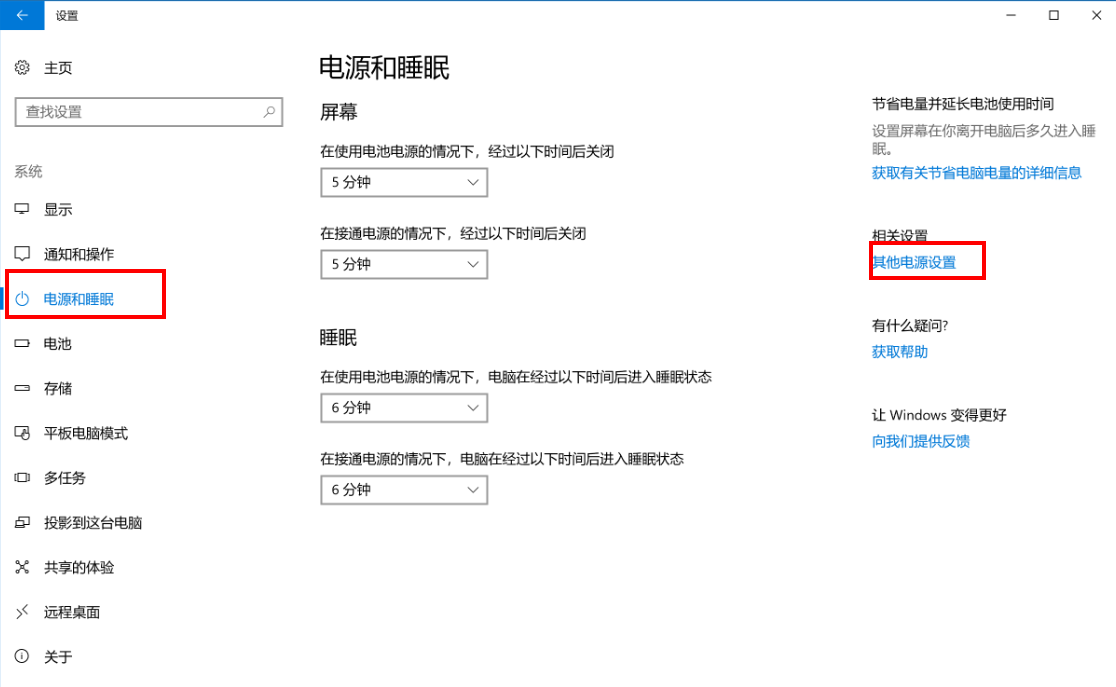Click the 平板电脑模式 tablet icon
This screenshot has height=687, width=1116.
pos(23,433)
